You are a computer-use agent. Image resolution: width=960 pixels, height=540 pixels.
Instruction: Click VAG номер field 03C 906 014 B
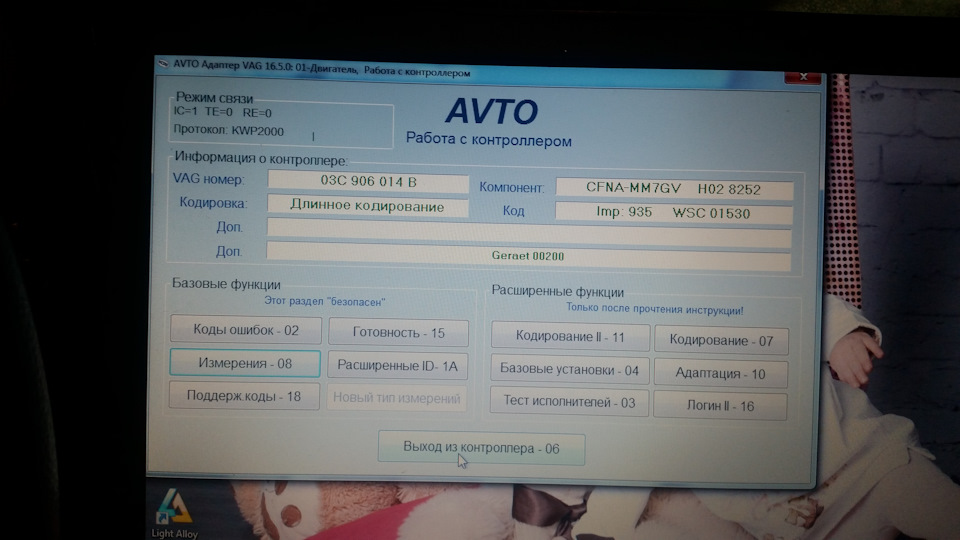(x=368, y=181)
